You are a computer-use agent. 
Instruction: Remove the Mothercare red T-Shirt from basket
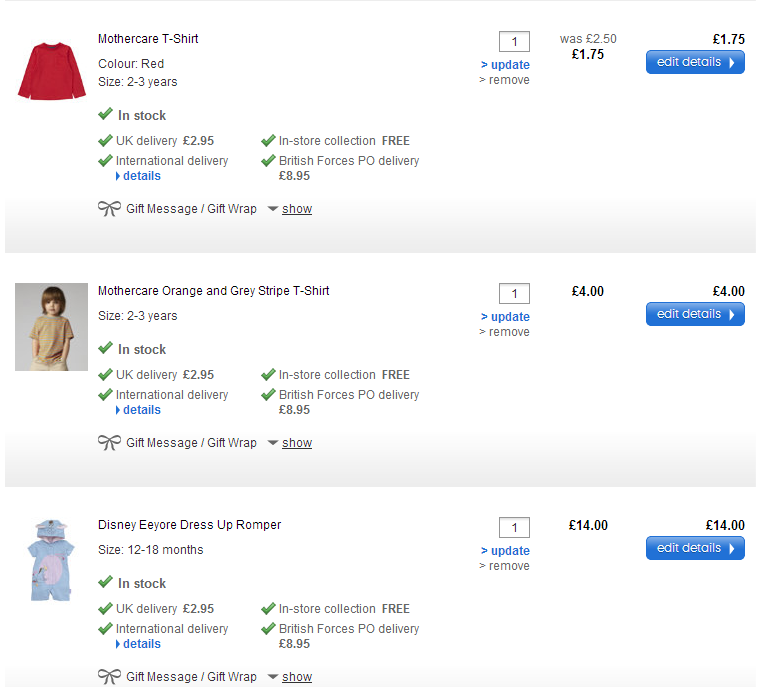(508, 80)
